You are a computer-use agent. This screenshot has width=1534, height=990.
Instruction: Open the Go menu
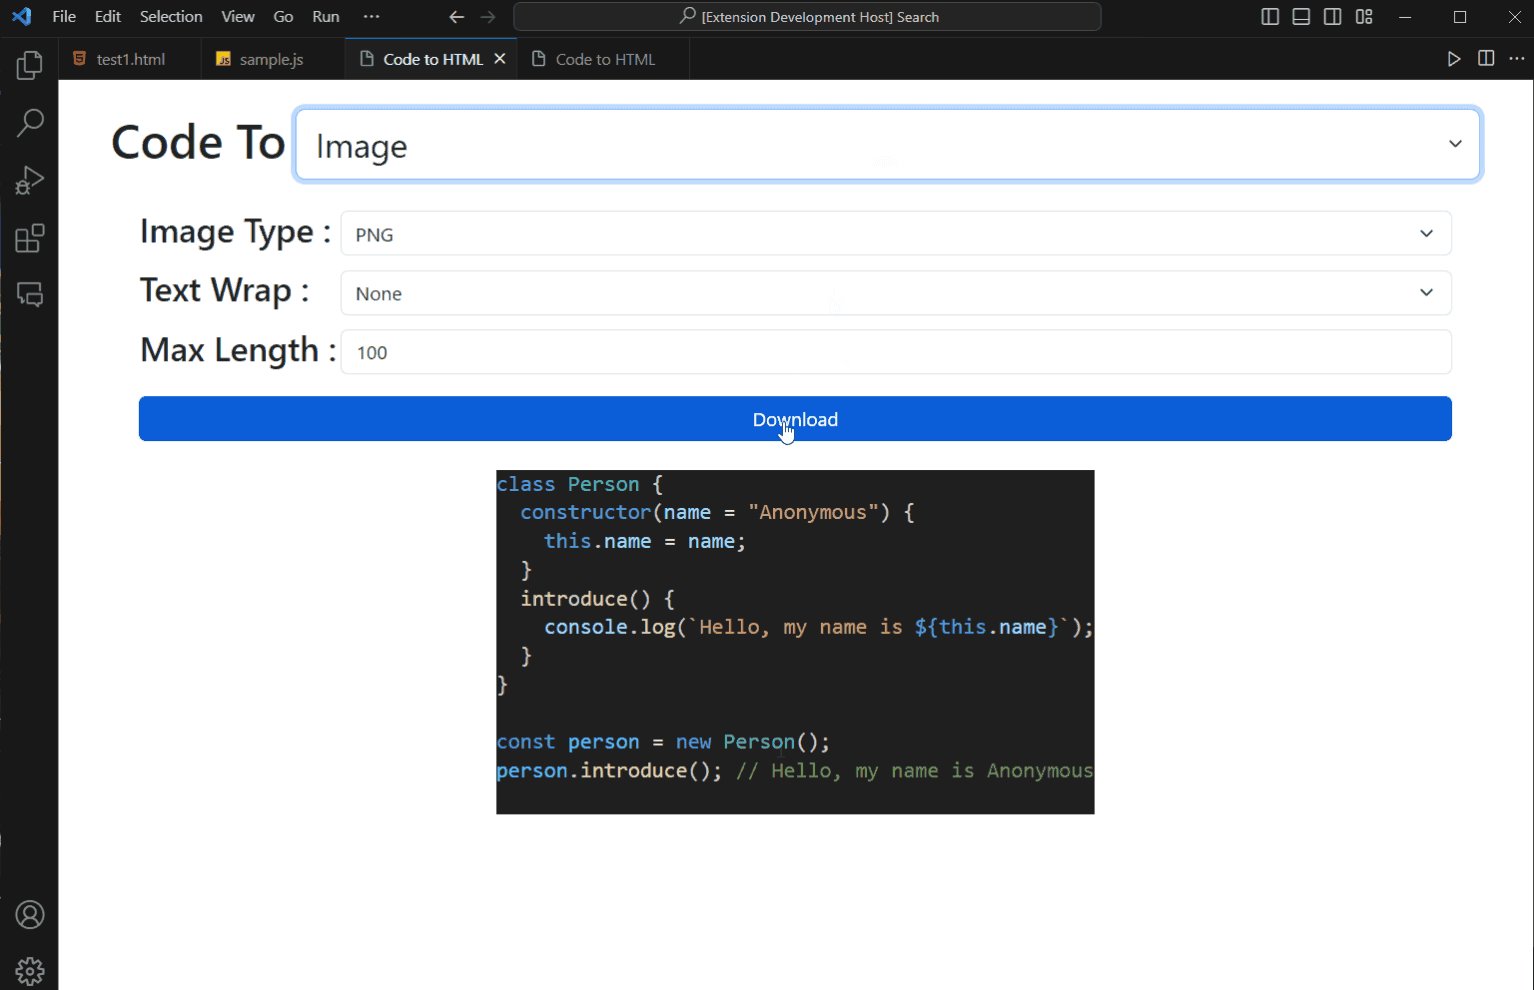click(283, 17)
